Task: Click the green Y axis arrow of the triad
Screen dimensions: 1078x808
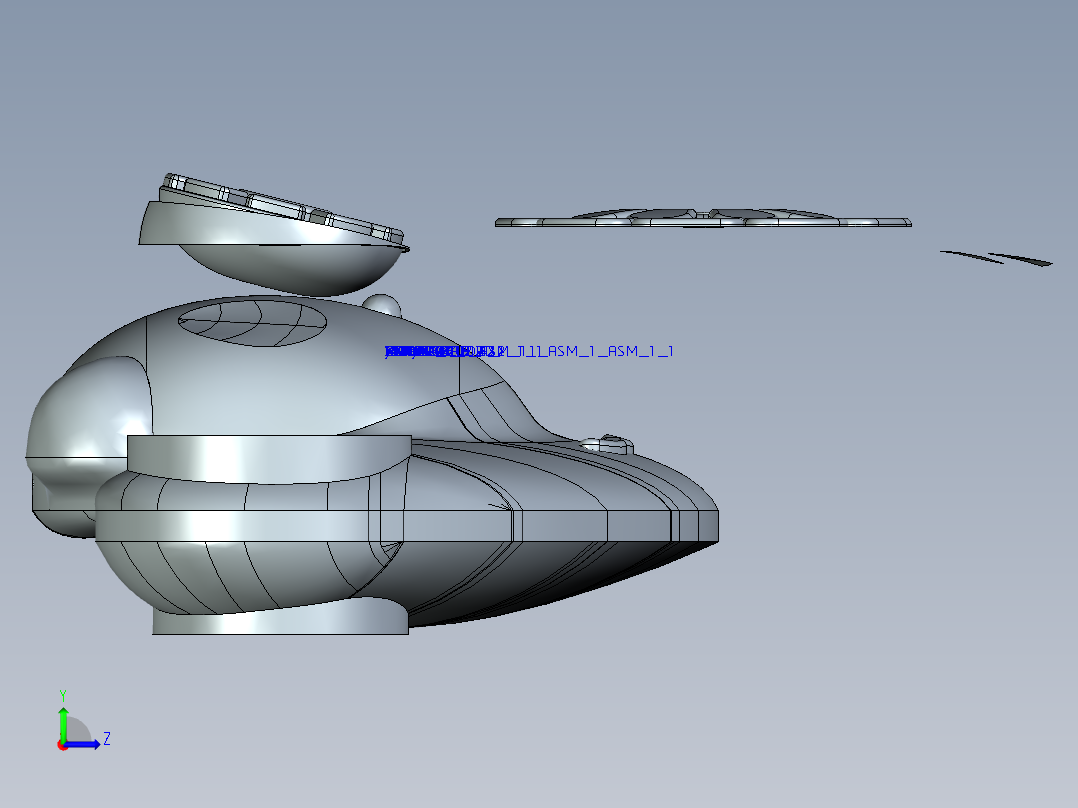Action: (x=63, y=724)
